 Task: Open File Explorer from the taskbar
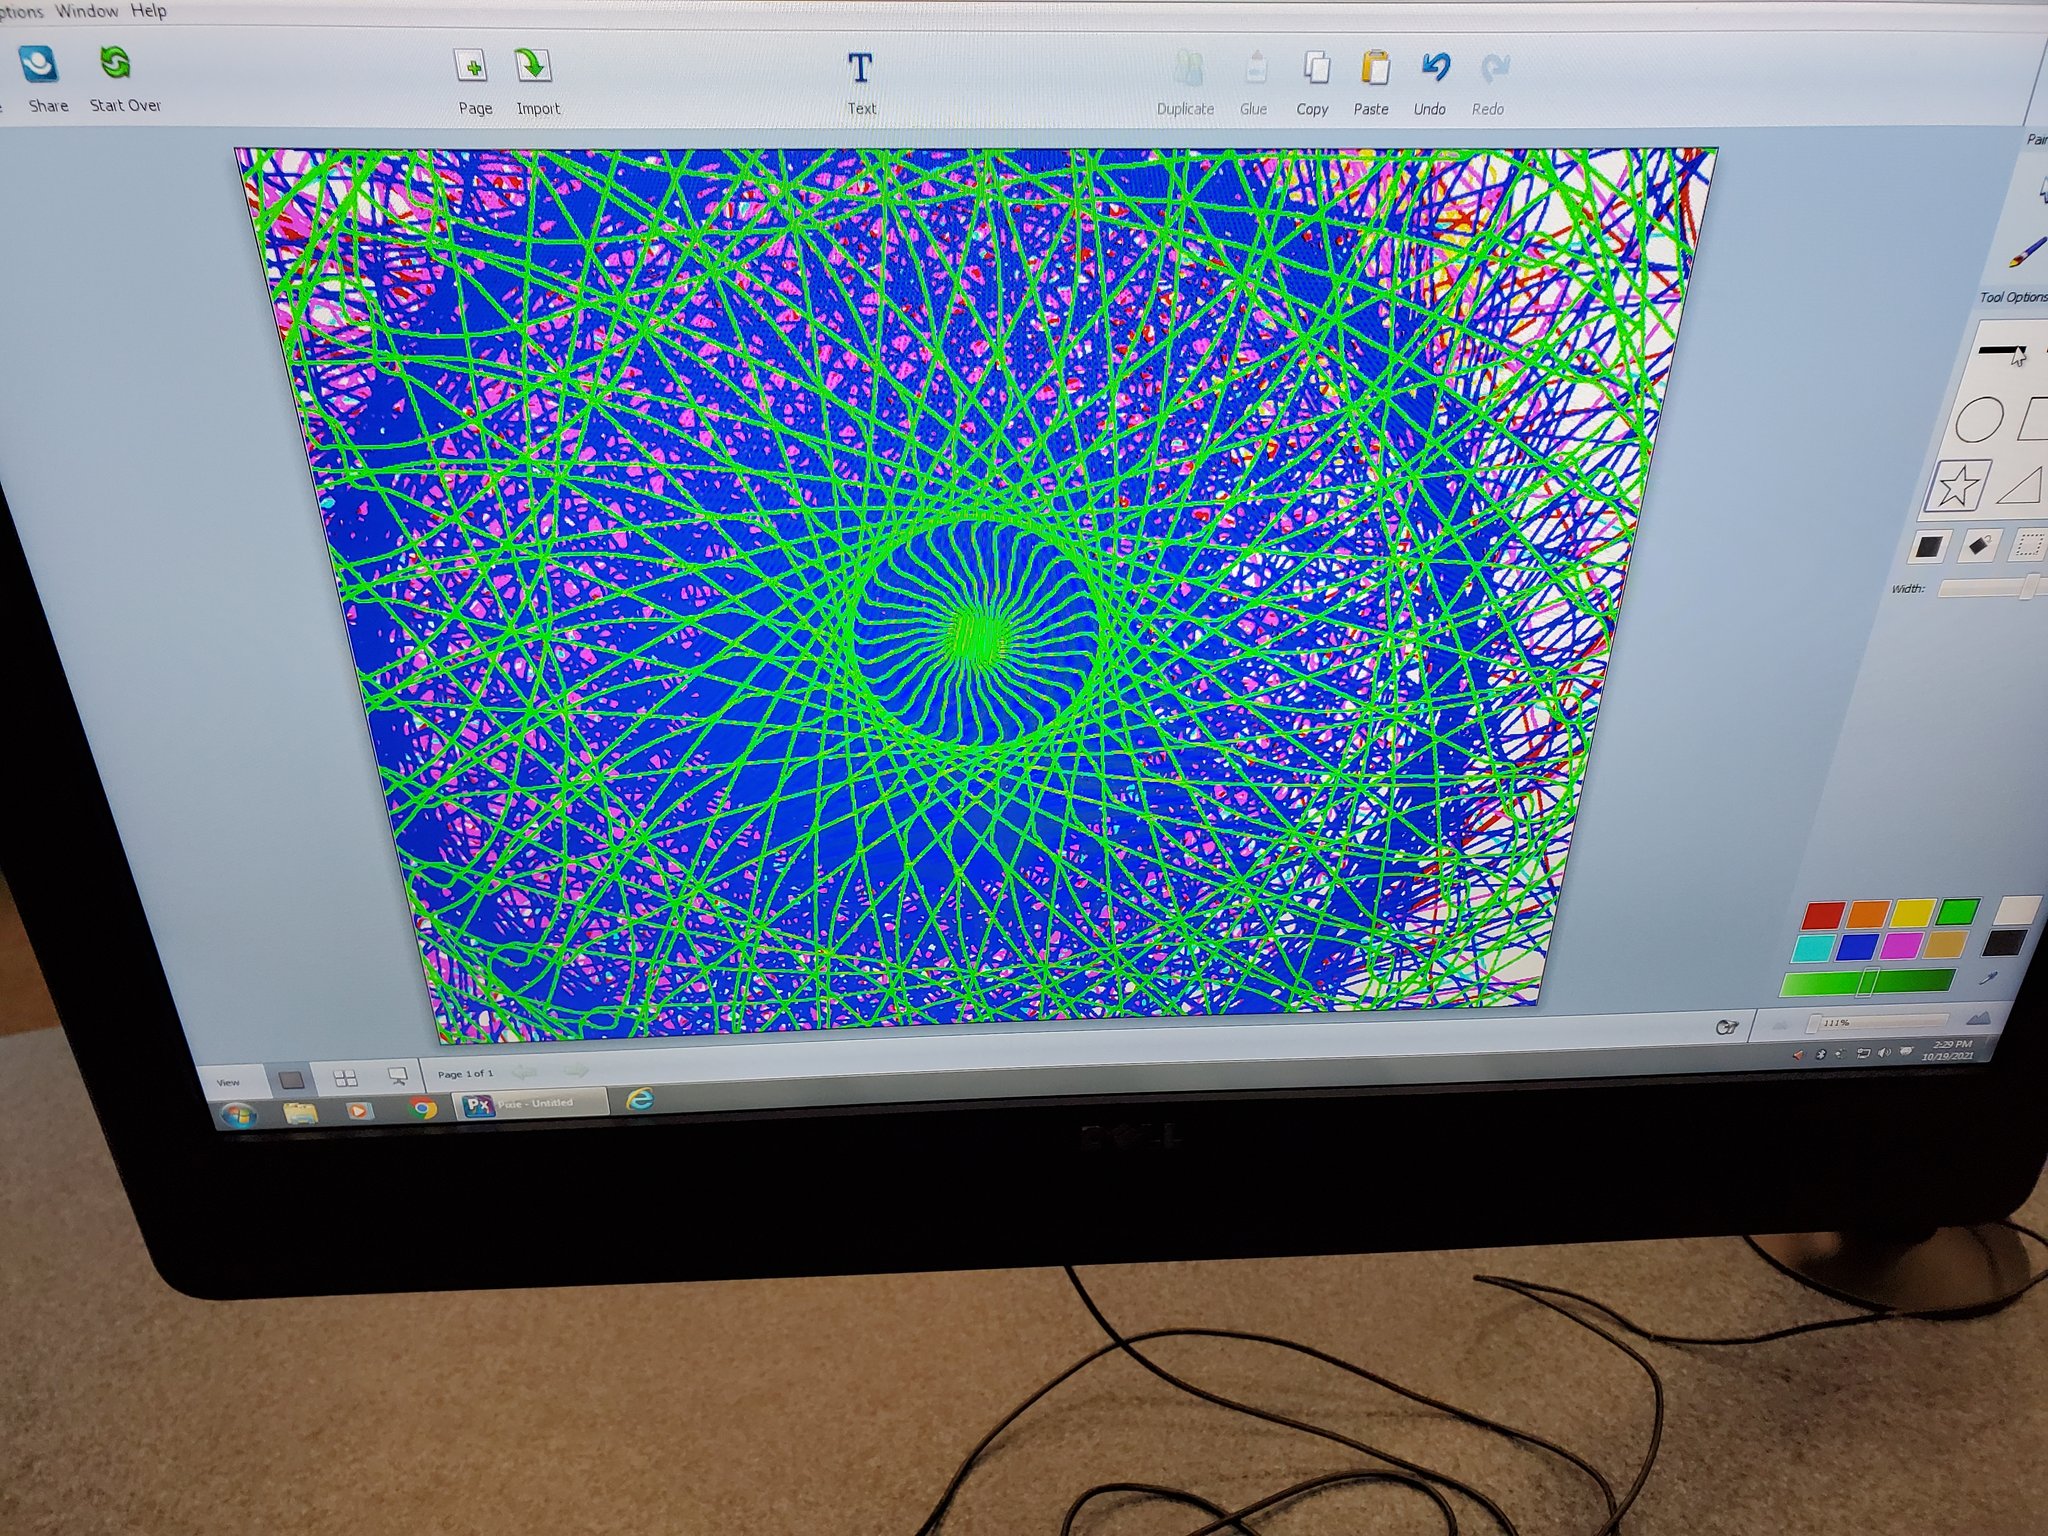[301, 1112]
